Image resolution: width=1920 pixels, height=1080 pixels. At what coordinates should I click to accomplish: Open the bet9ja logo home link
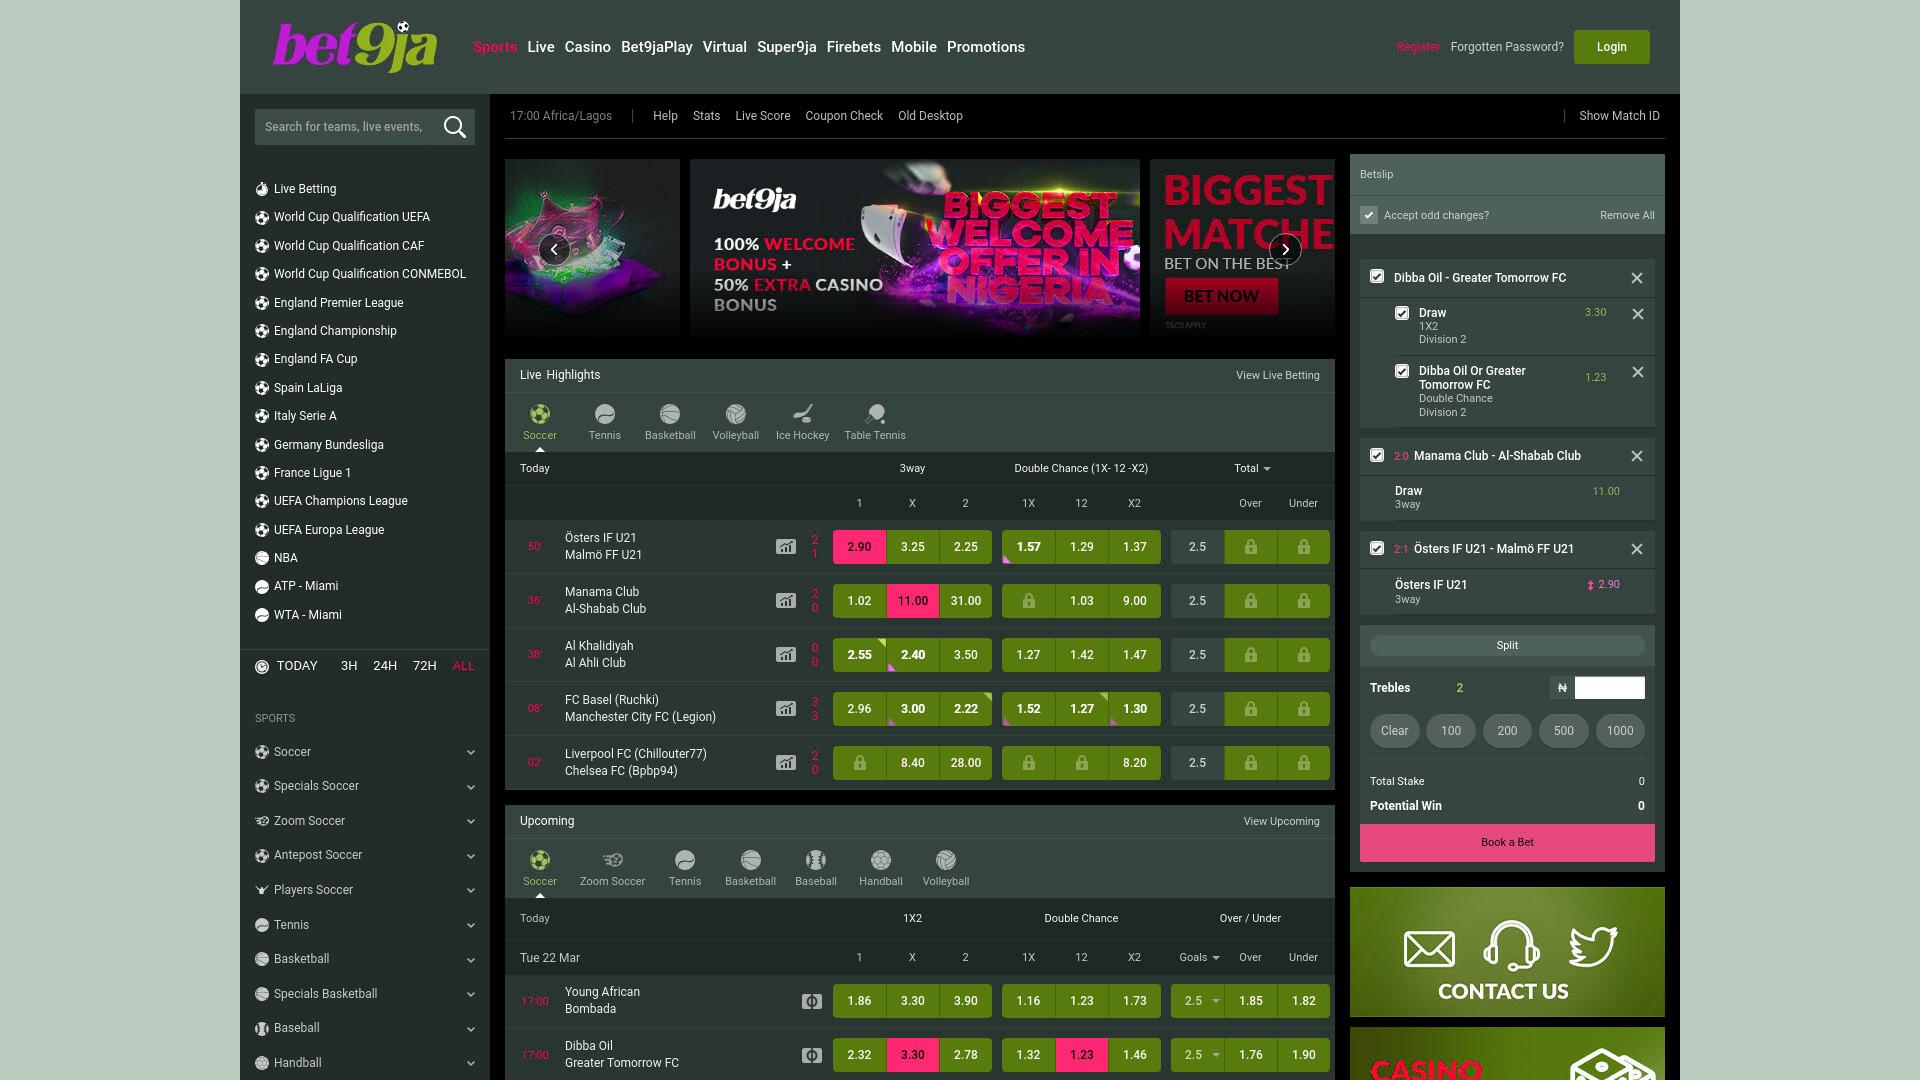(355, 47)
